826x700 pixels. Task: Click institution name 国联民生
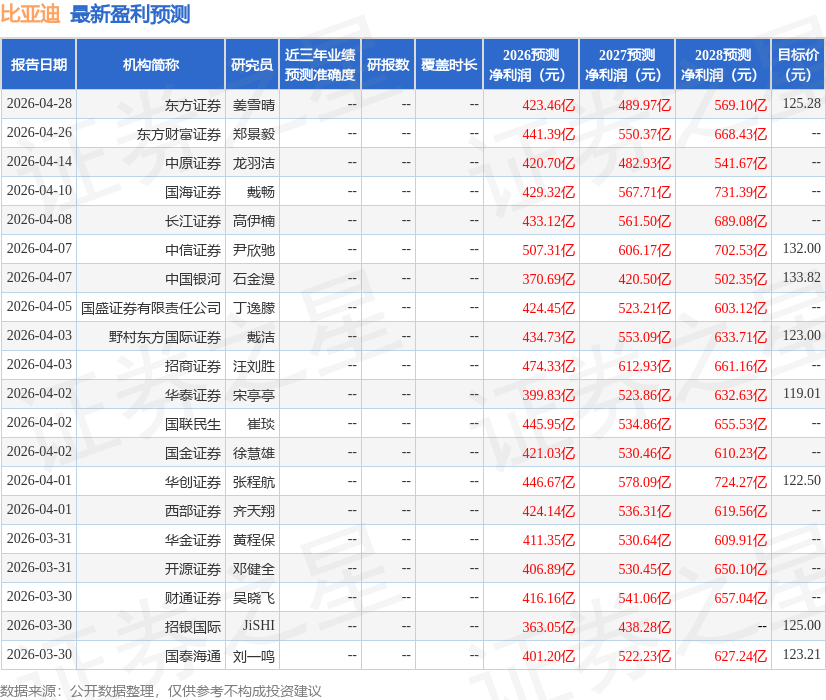point(192,424)
